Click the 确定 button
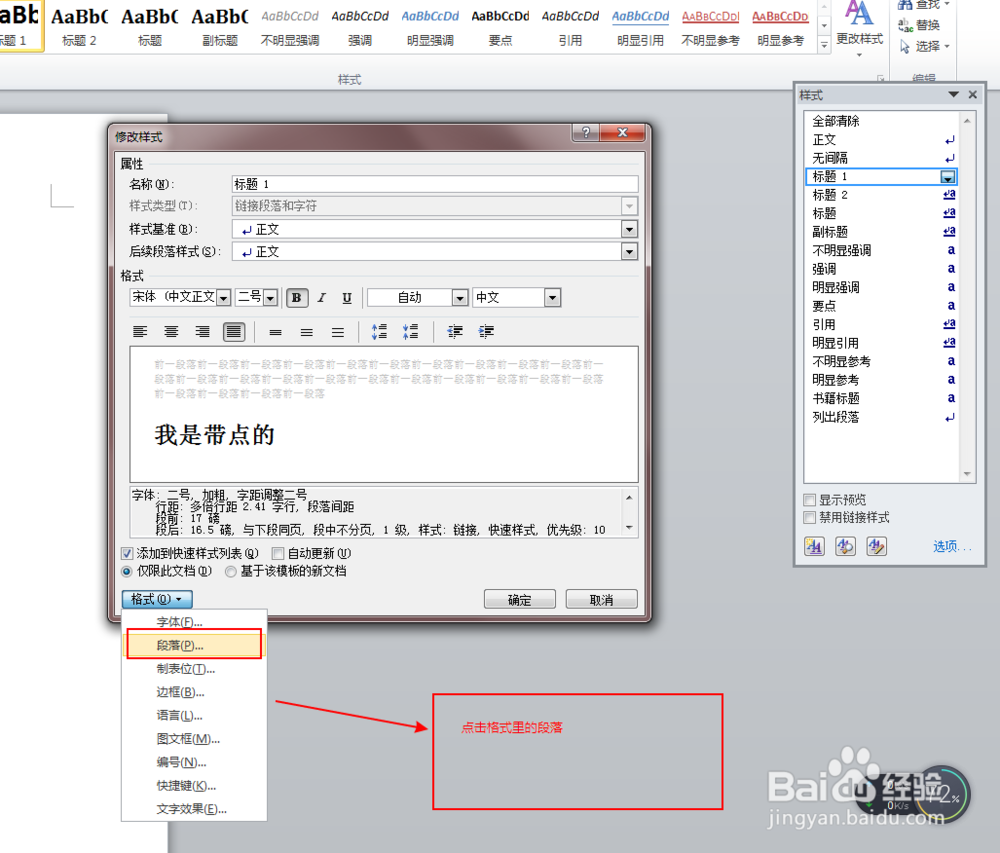This screenshot has width=1000, height=853. tap(519, 598)
